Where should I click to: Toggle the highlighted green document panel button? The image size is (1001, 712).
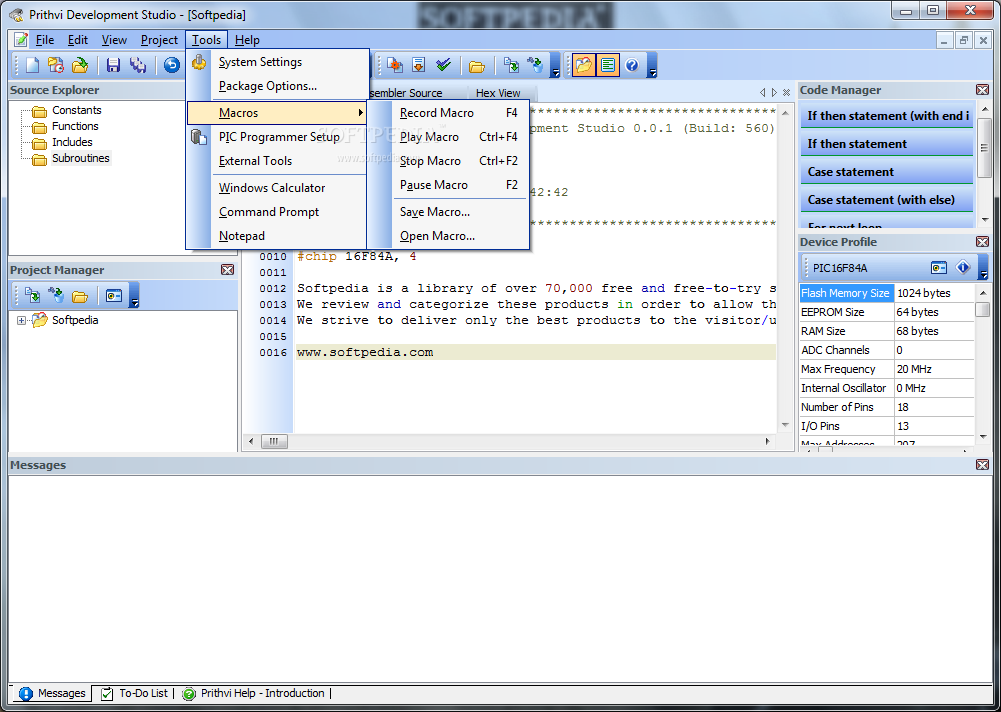coord(608,64)
